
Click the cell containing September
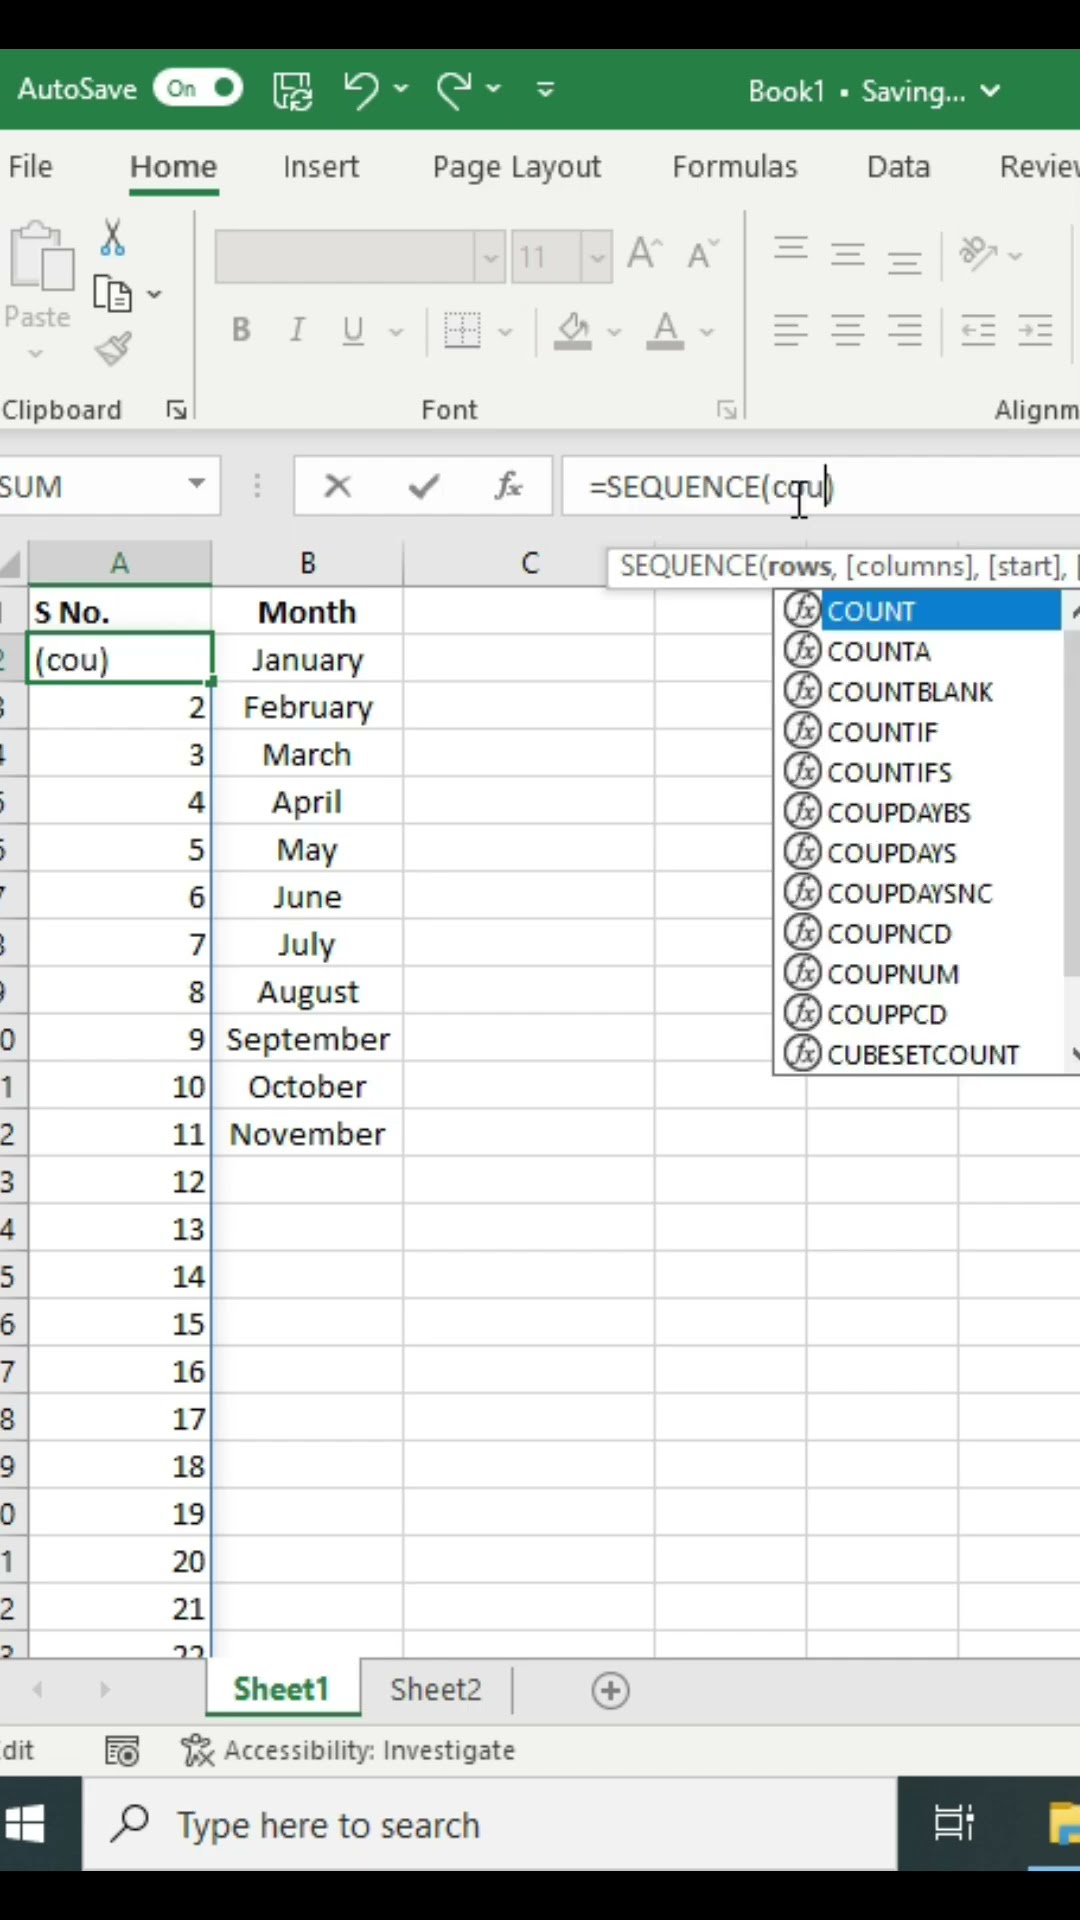(308, 1039)
